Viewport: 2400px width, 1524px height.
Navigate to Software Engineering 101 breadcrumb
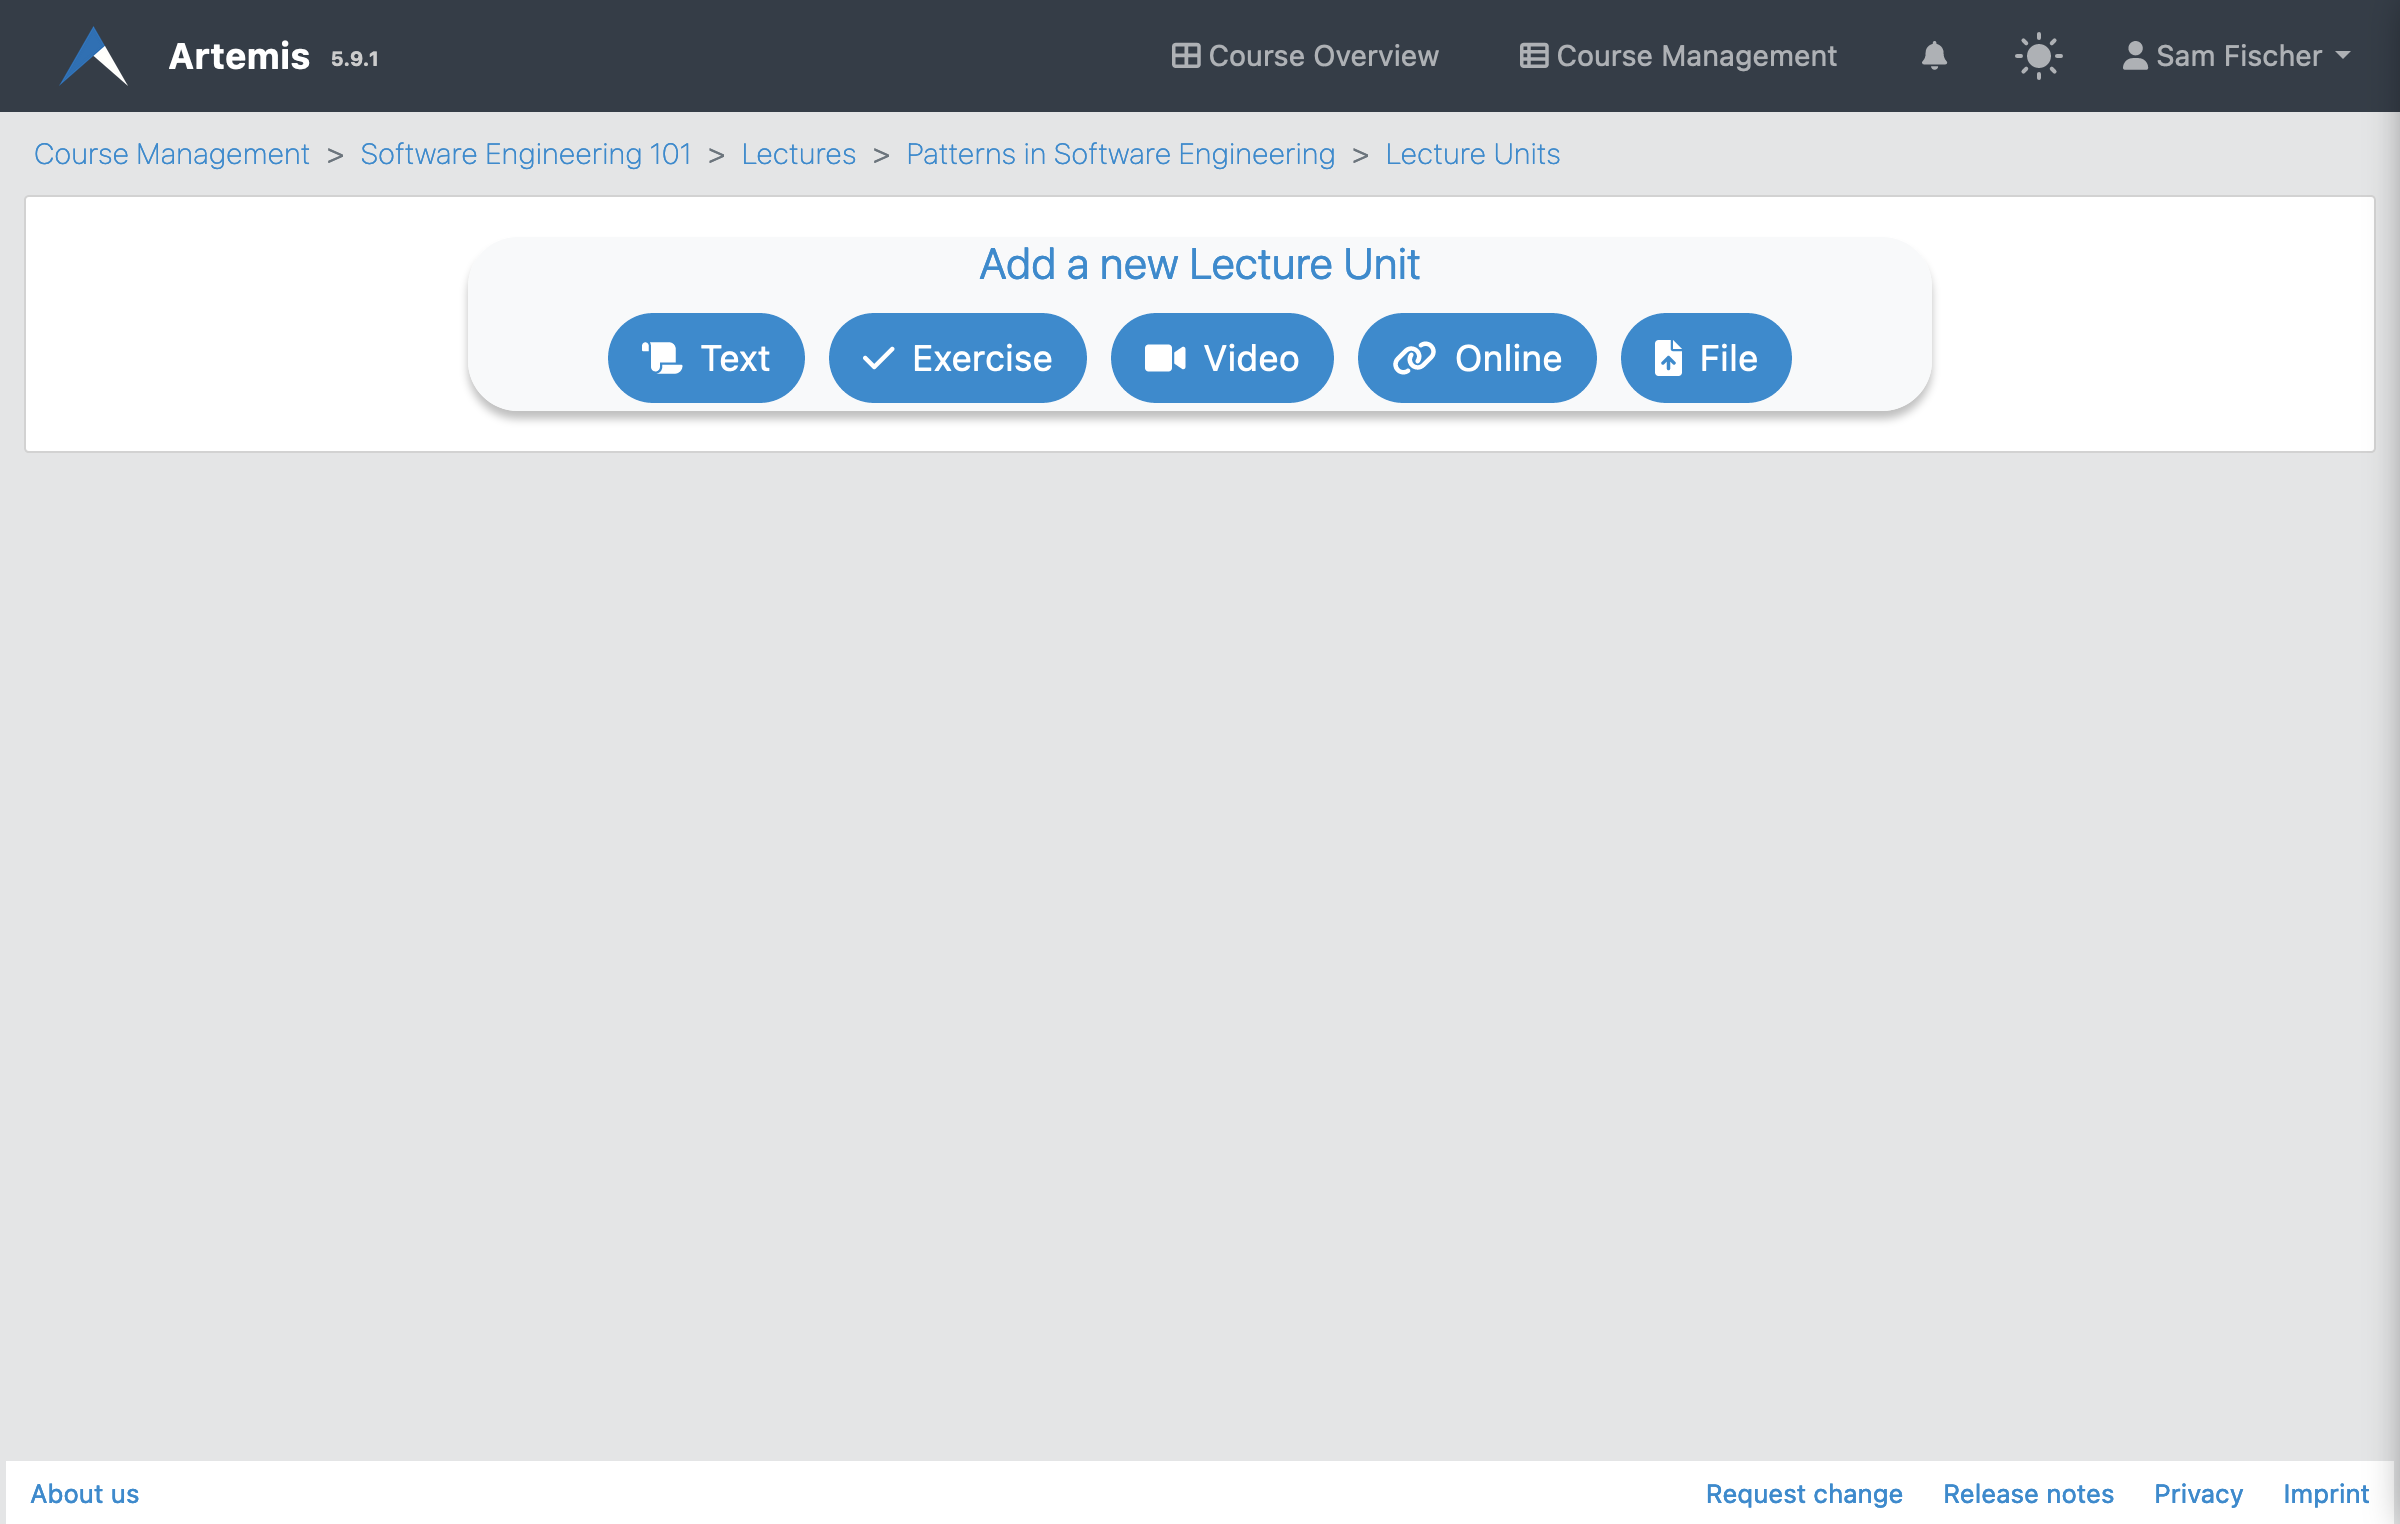tap(525, 154)
